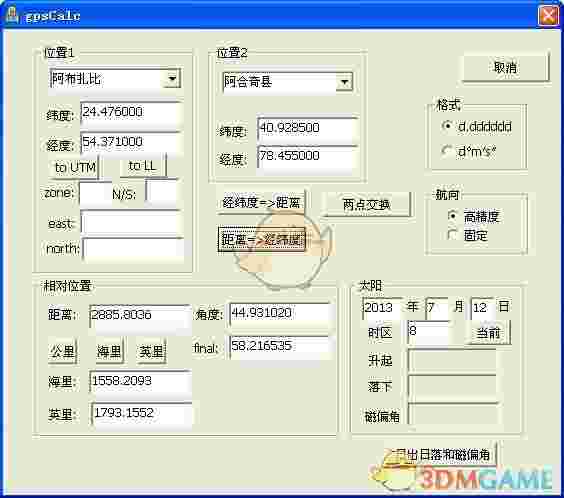Click the month field showing 7
The image size is (564, 498).
[x=437, y=308]
